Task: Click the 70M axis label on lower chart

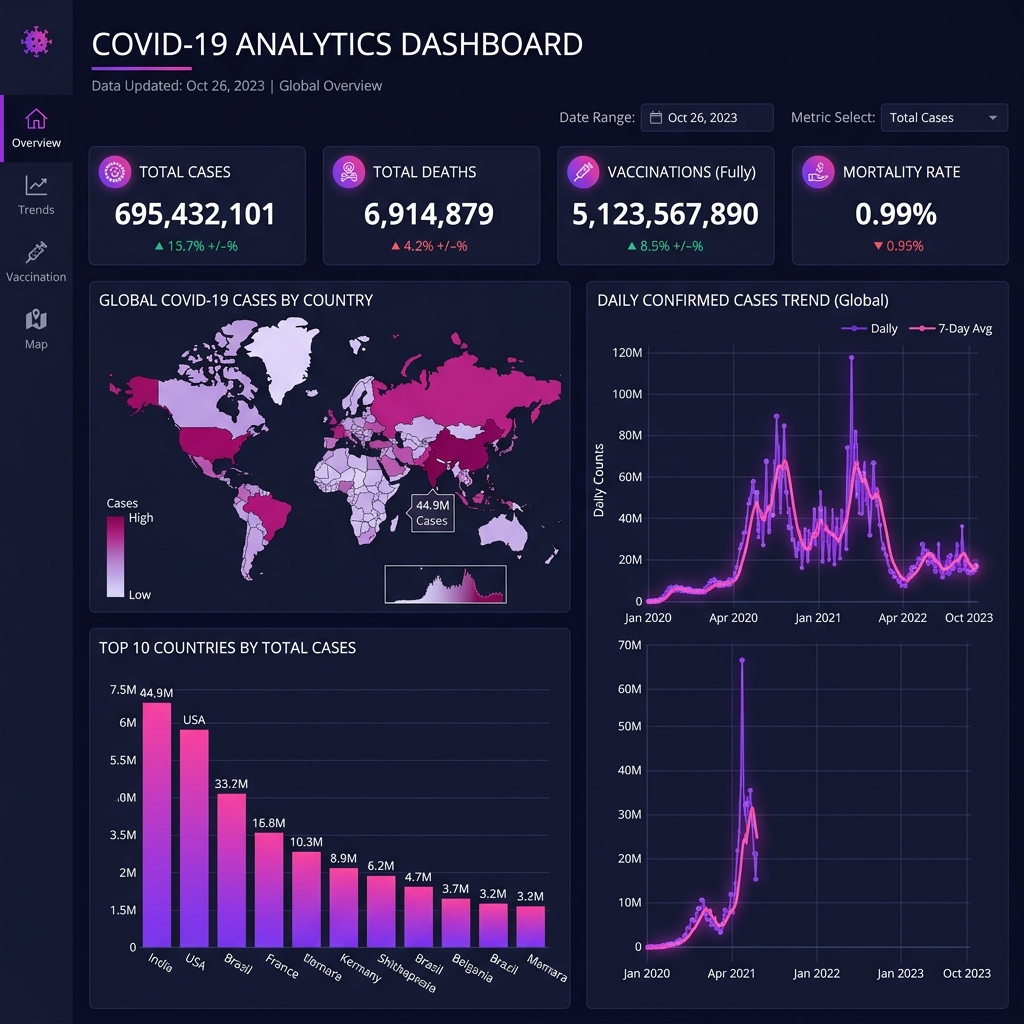Action: (x=630, y=645)
